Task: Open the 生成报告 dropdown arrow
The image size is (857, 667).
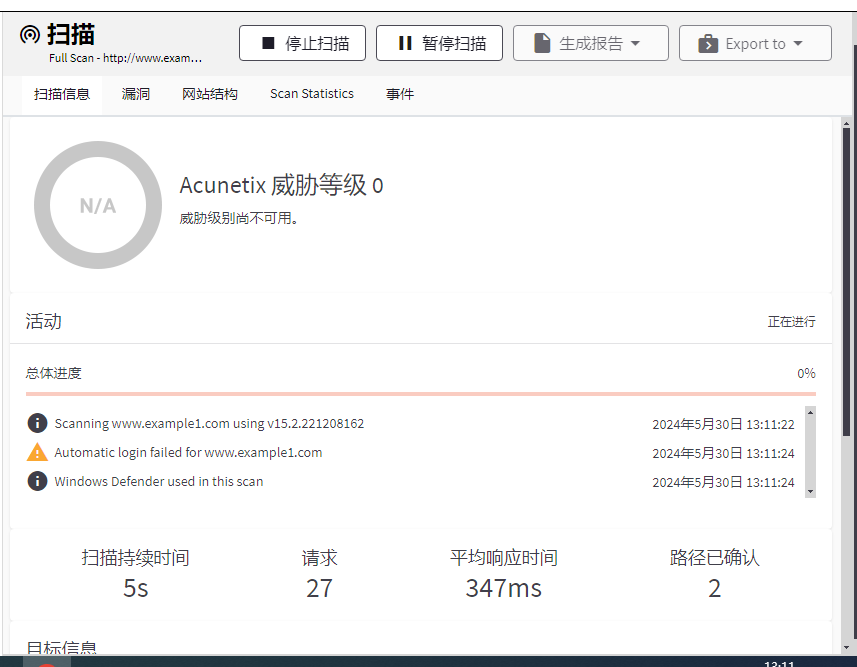Action: tap(635, 43)
